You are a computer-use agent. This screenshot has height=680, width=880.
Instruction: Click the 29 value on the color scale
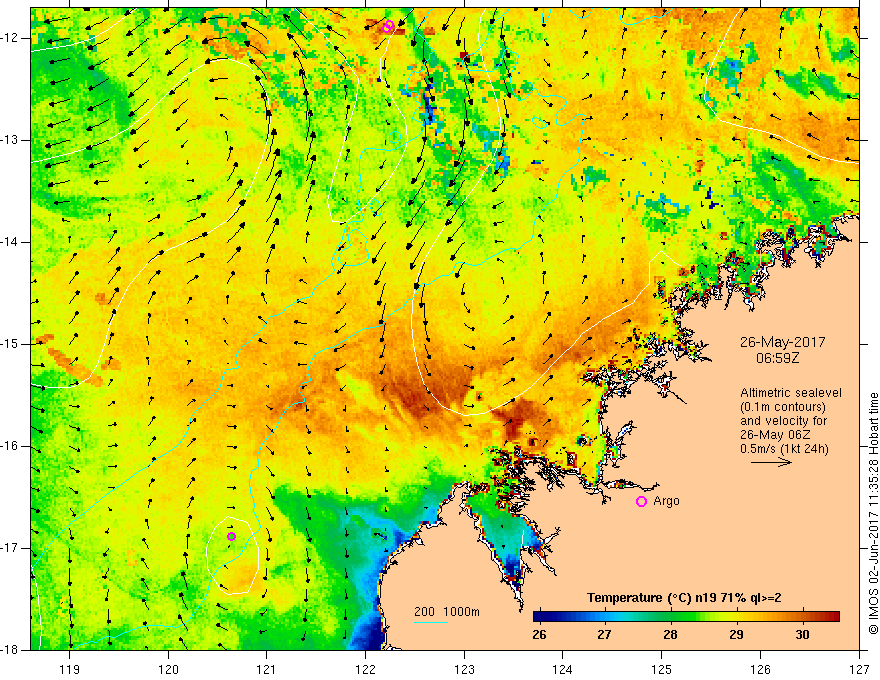[736, 635]
